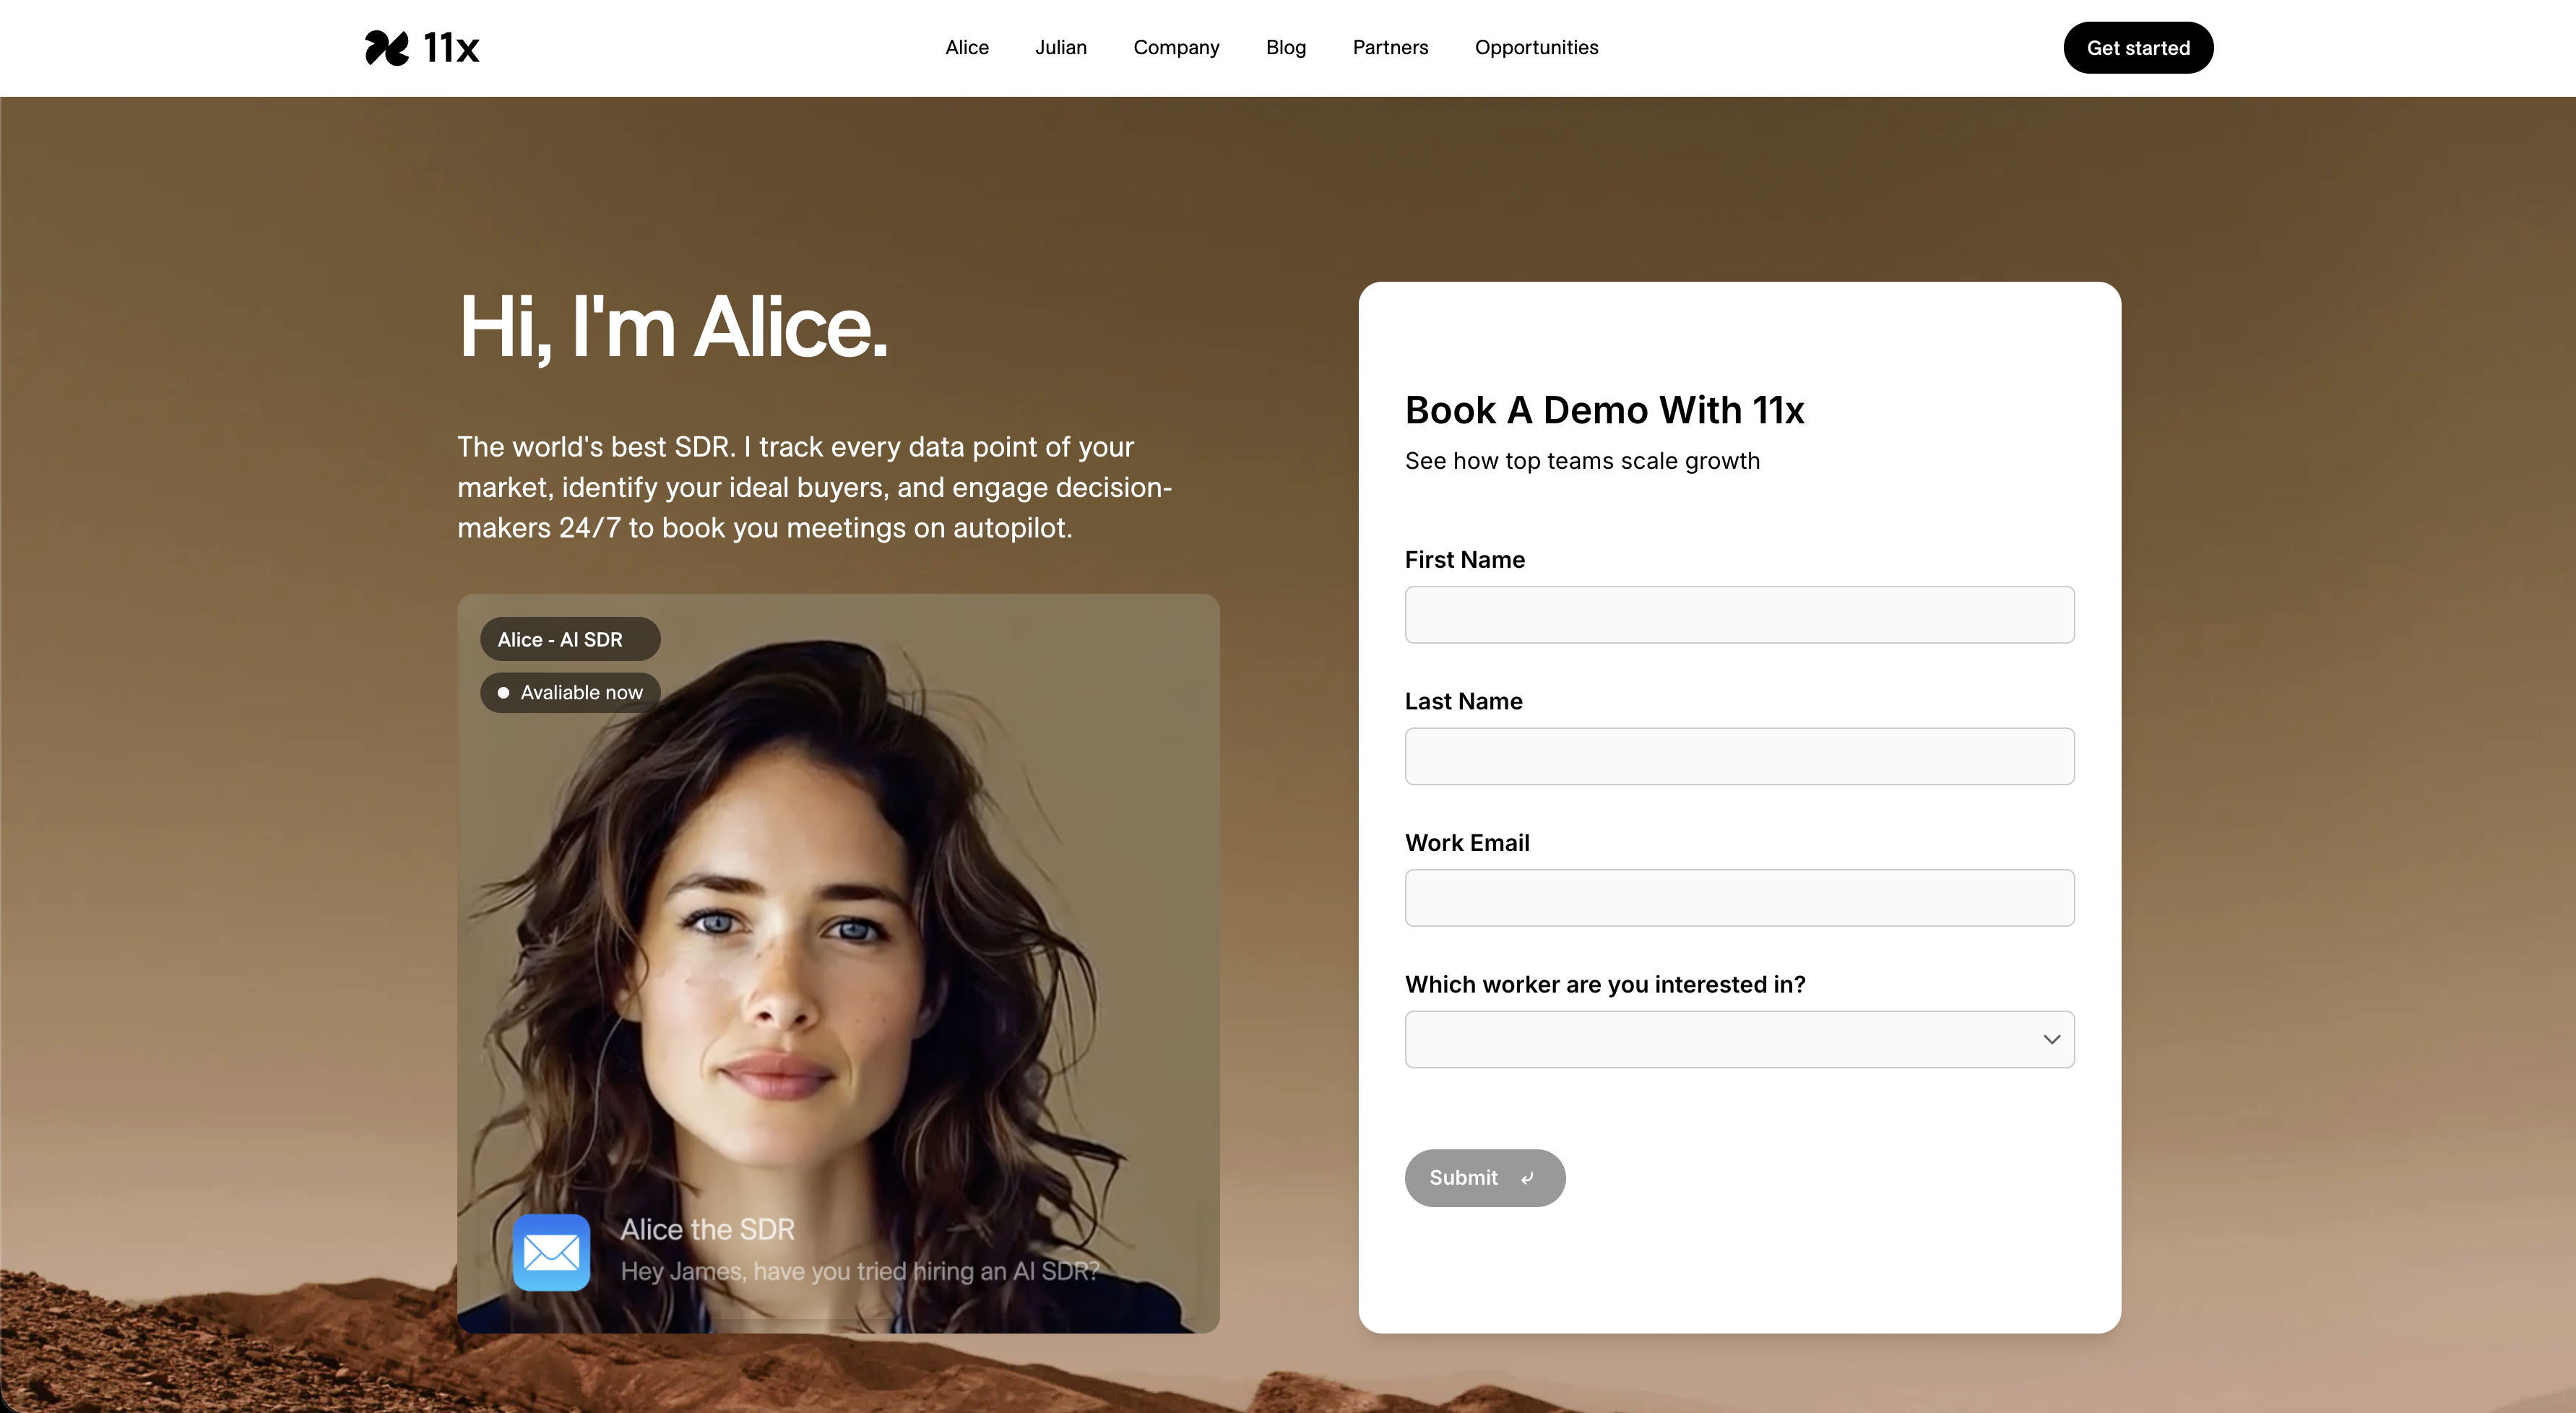Visit the Partners page

1390,48
